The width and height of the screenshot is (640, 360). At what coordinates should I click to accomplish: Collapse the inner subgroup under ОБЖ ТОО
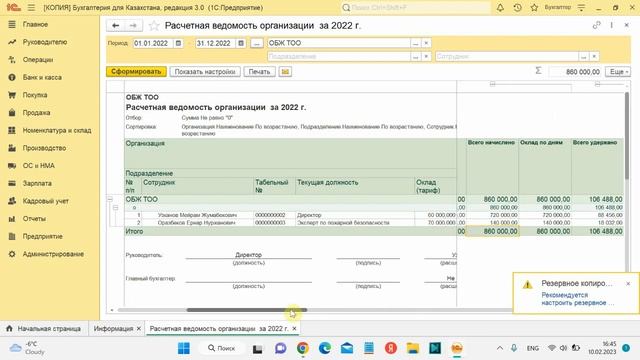[116, 208]
